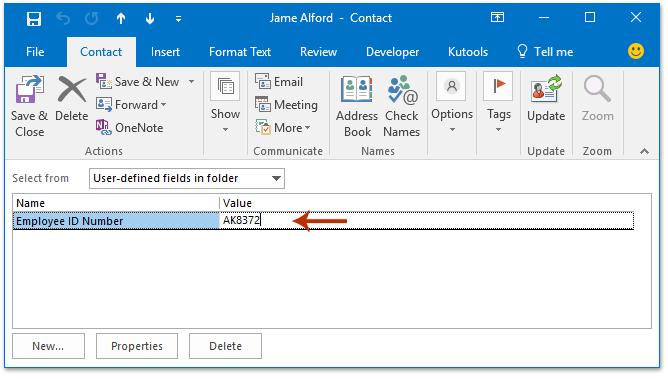Click the smiley feedback icon
The image size is (668, 379).
coord(636,51)
